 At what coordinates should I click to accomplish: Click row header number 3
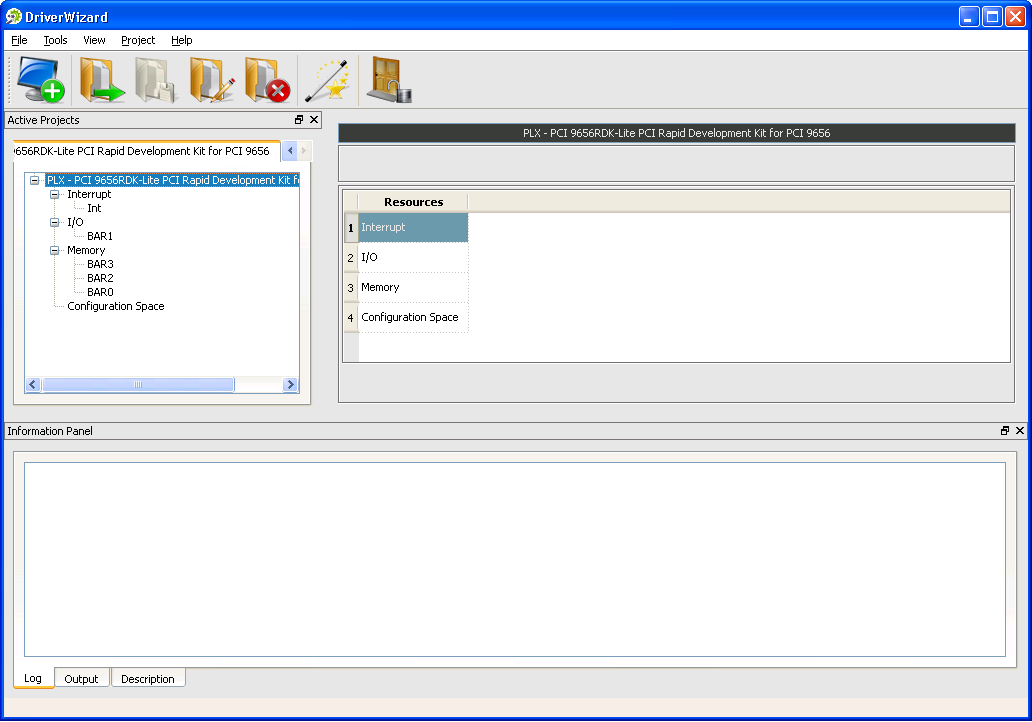[351, 288]
